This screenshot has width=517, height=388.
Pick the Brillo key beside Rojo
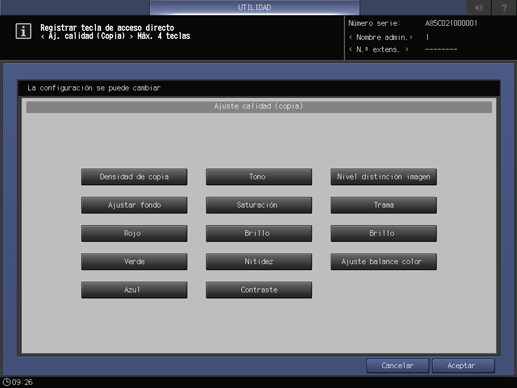(x=259, y=233)
